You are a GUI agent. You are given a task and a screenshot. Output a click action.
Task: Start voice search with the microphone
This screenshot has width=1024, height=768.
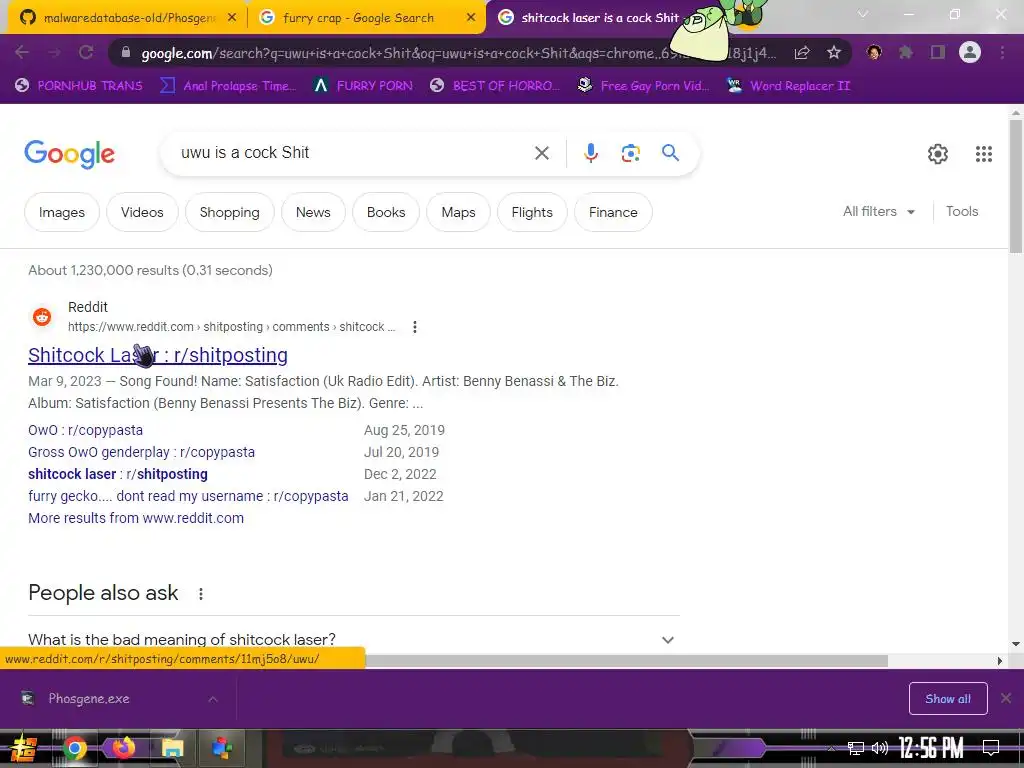click(x=590, y=153)
